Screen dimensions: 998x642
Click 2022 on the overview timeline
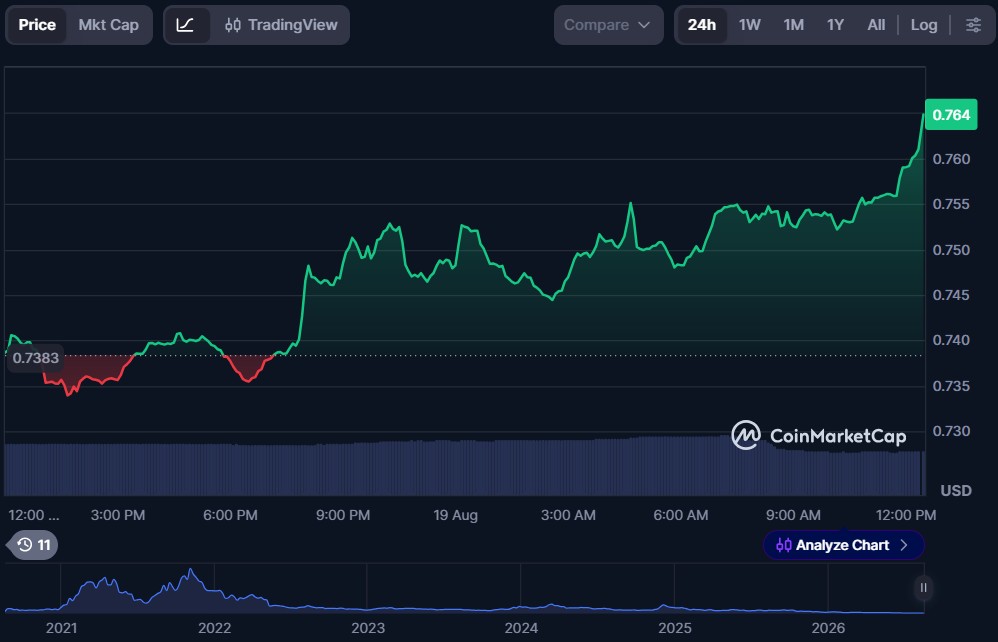(x=214, y=628)
